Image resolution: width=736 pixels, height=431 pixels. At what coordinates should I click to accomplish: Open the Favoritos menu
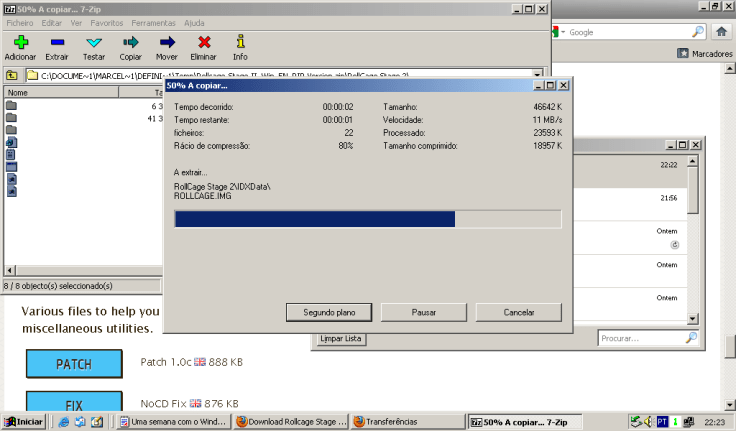point(107,22)
